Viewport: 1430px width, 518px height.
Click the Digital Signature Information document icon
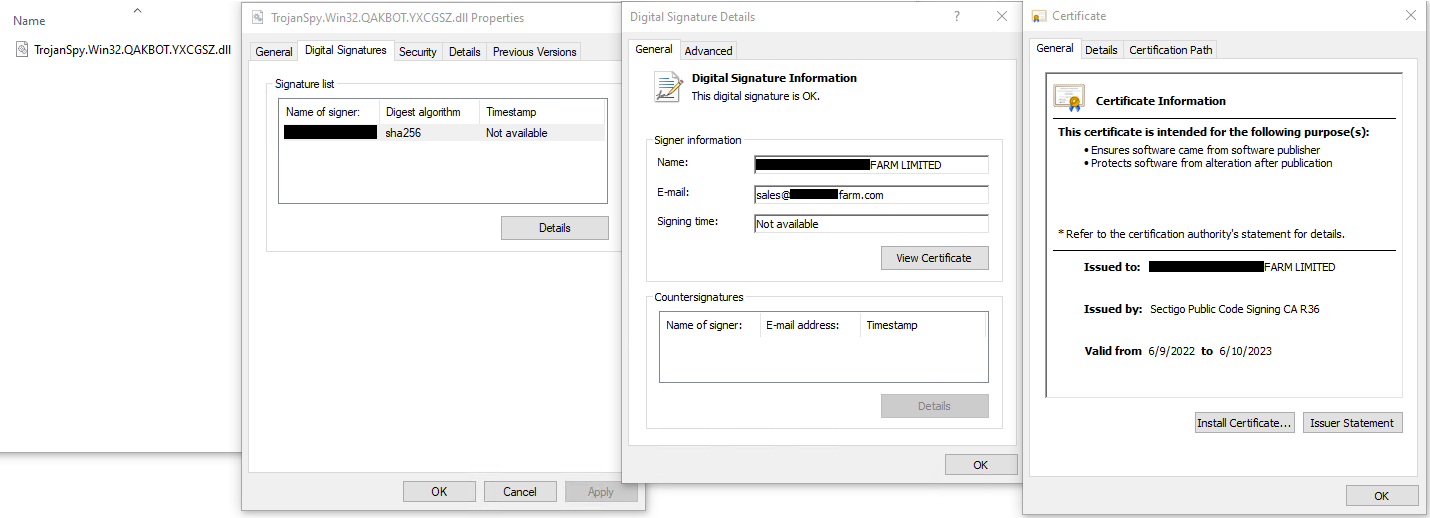click(668, 86)
